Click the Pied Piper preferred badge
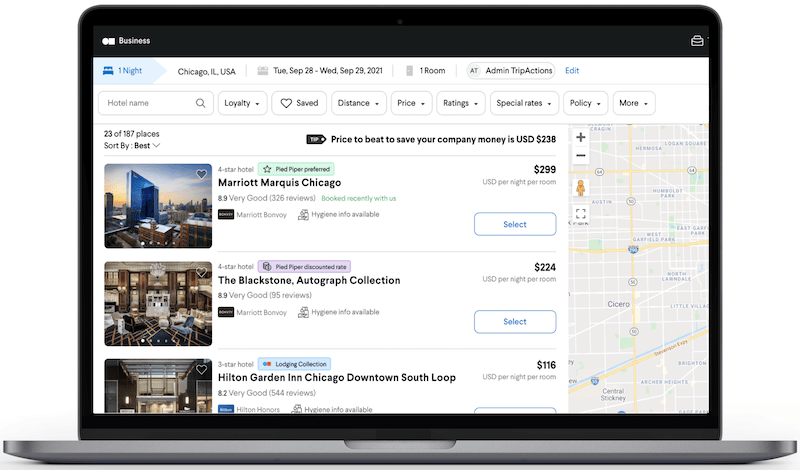The width and height of the screenshot is (800, 470). coord(296,169)
